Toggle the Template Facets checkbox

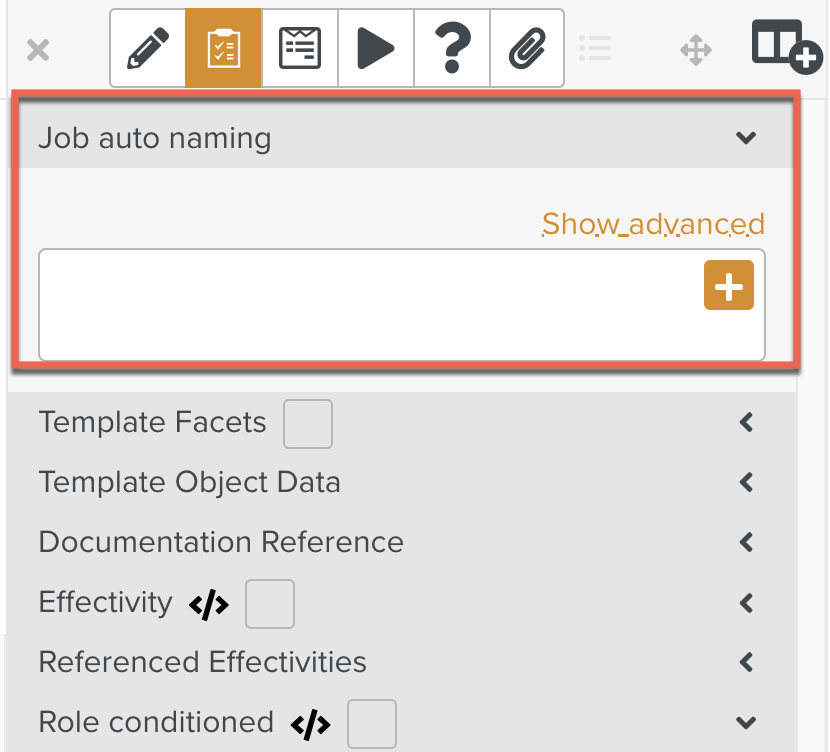[307, 423]
